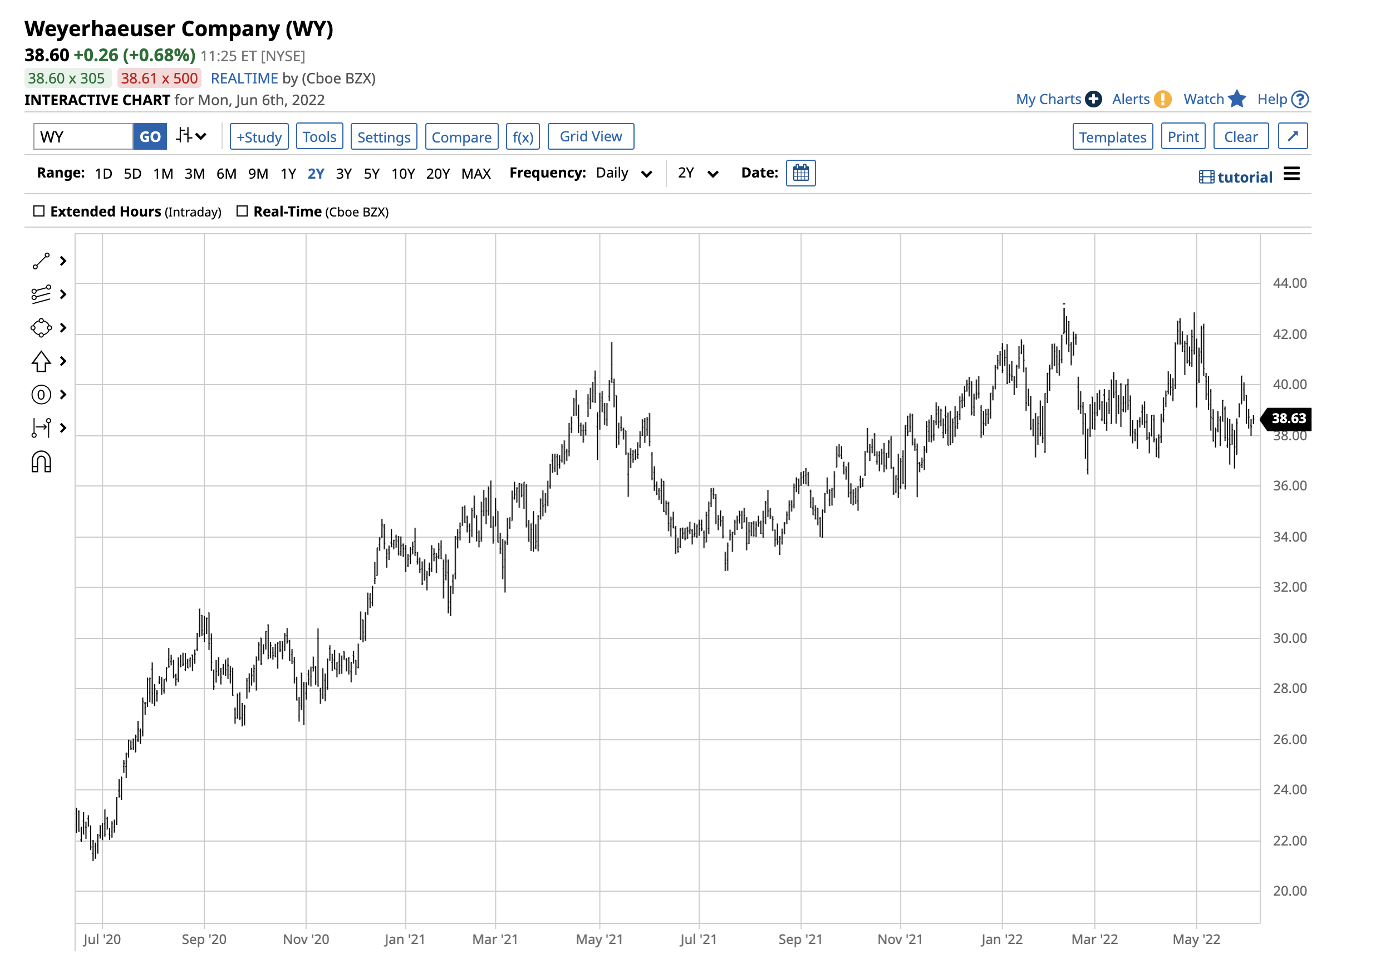Expand the shapes tool submenu arrow
Viewport: 1388px width, 972px height.
click(63, 328)
